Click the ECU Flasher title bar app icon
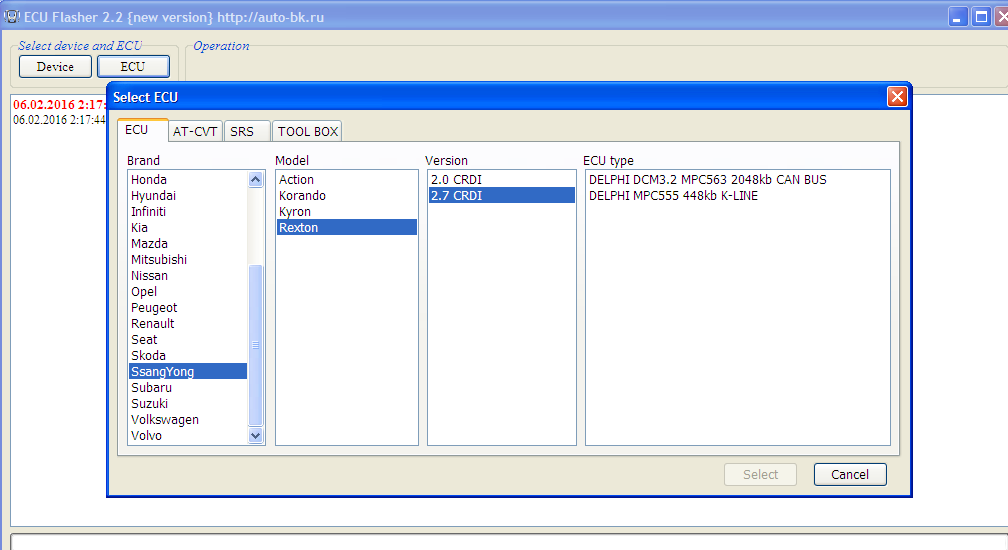 click(x=12, y=17)
